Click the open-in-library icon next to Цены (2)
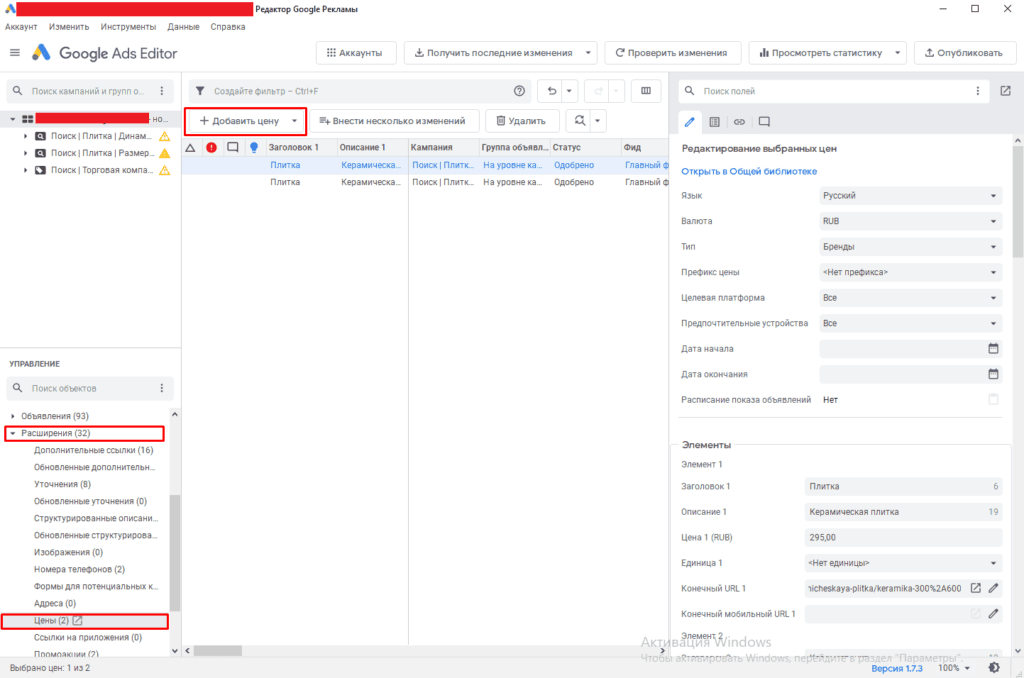Screen dimensions: 1024x678 [78, 620]
